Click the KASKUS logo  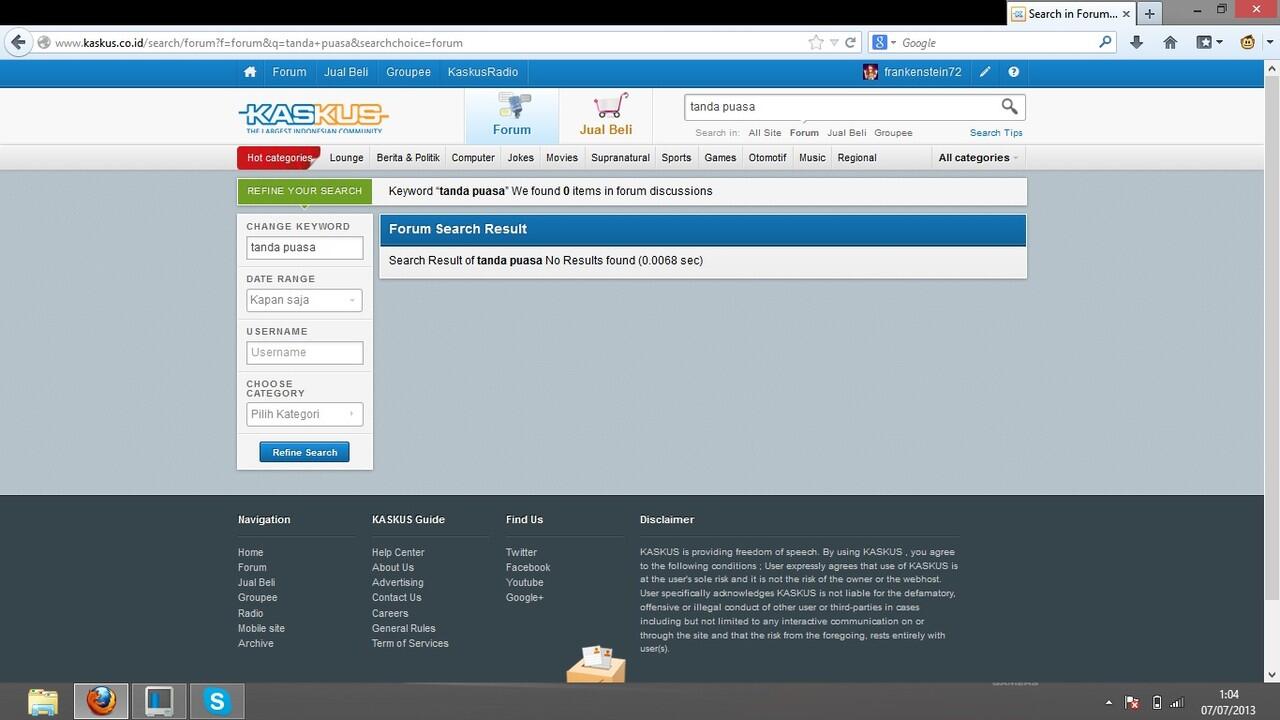313,117
